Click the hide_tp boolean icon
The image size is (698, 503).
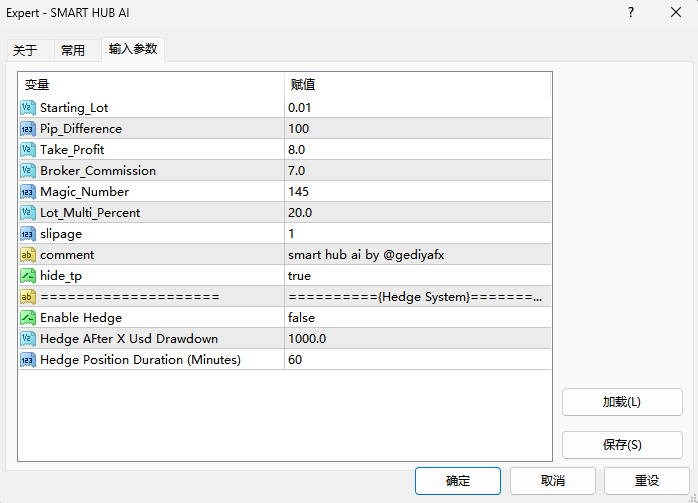tap(28, 276)
